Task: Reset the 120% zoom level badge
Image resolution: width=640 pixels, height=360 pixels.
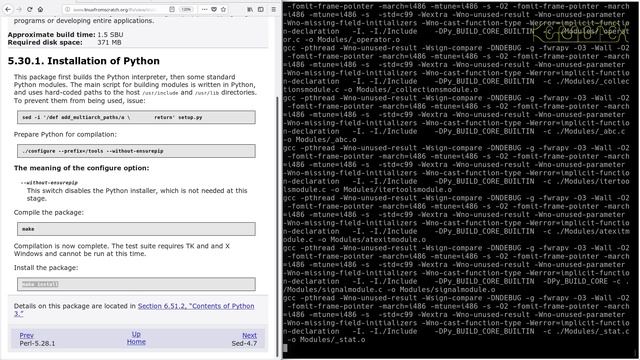Action: click(186, 9)
